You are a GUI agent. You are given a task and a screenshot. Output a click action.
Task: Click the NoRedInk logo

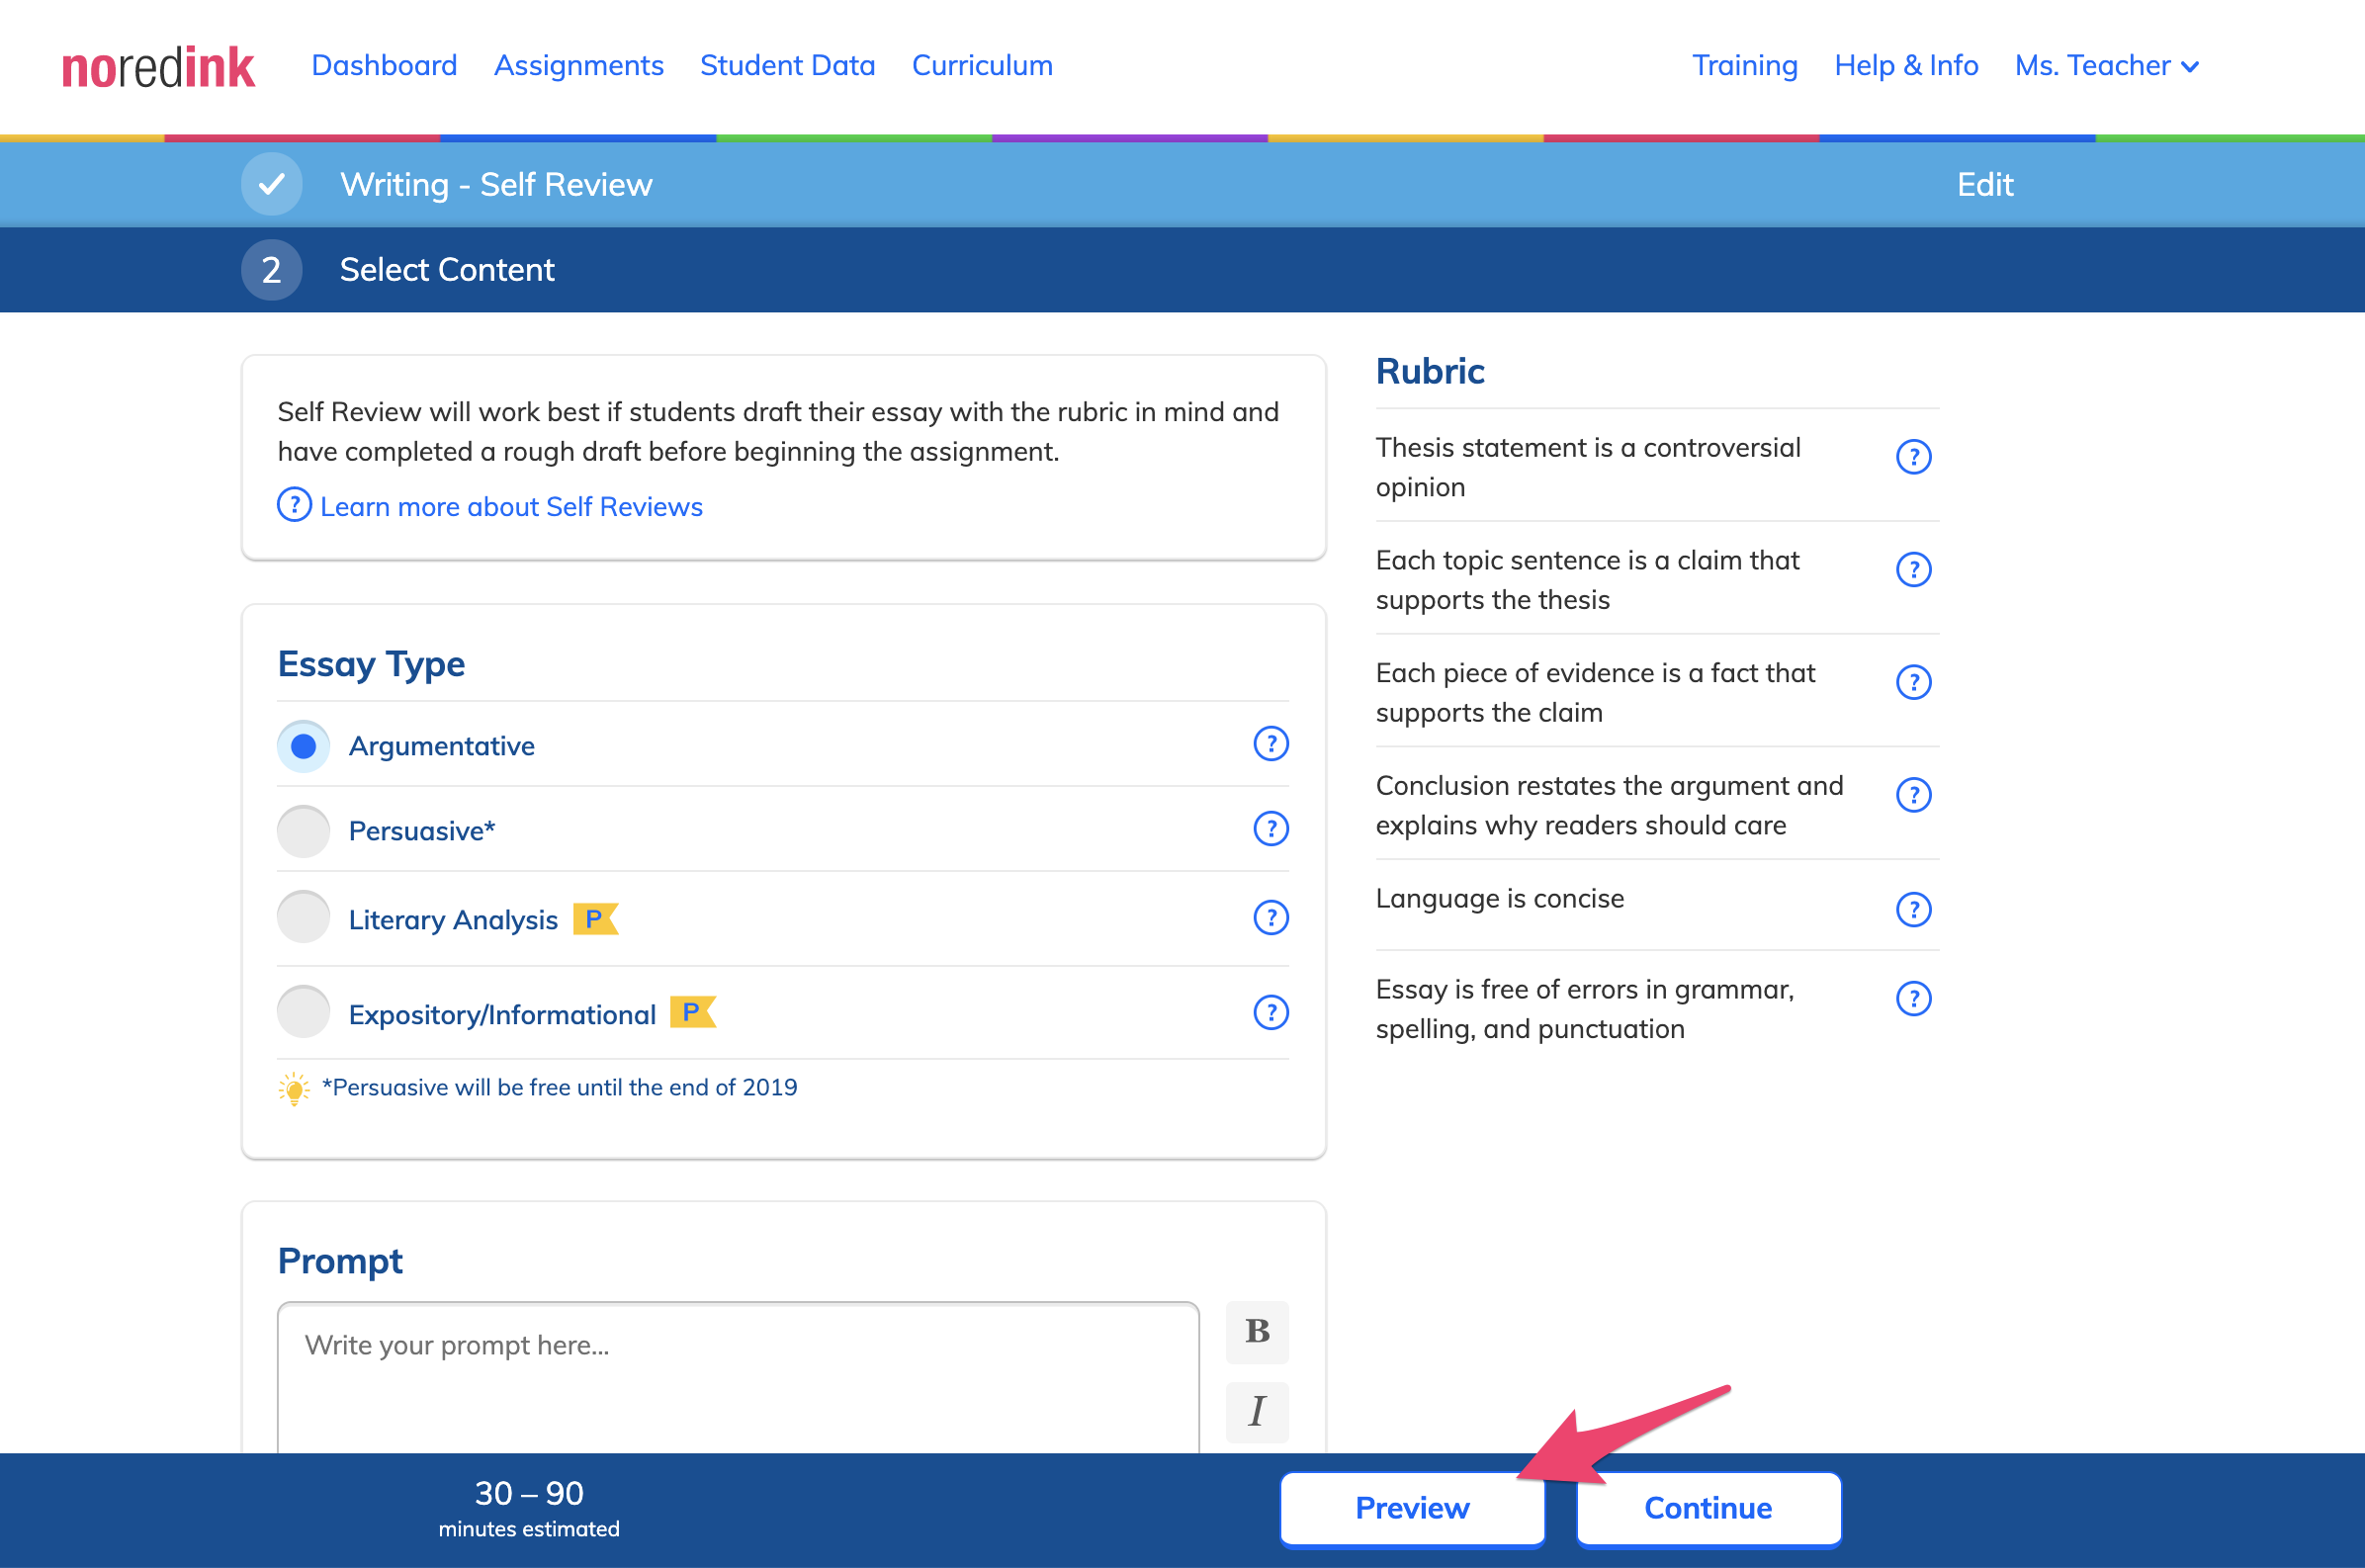coord(158,67)
